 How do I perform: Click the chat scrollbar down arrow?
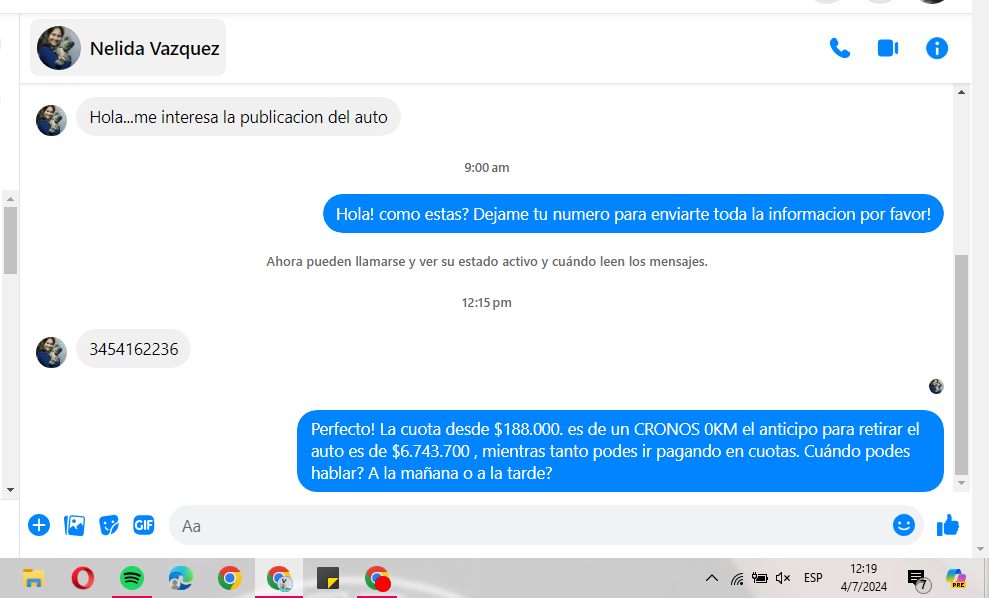tap(961, 483)
